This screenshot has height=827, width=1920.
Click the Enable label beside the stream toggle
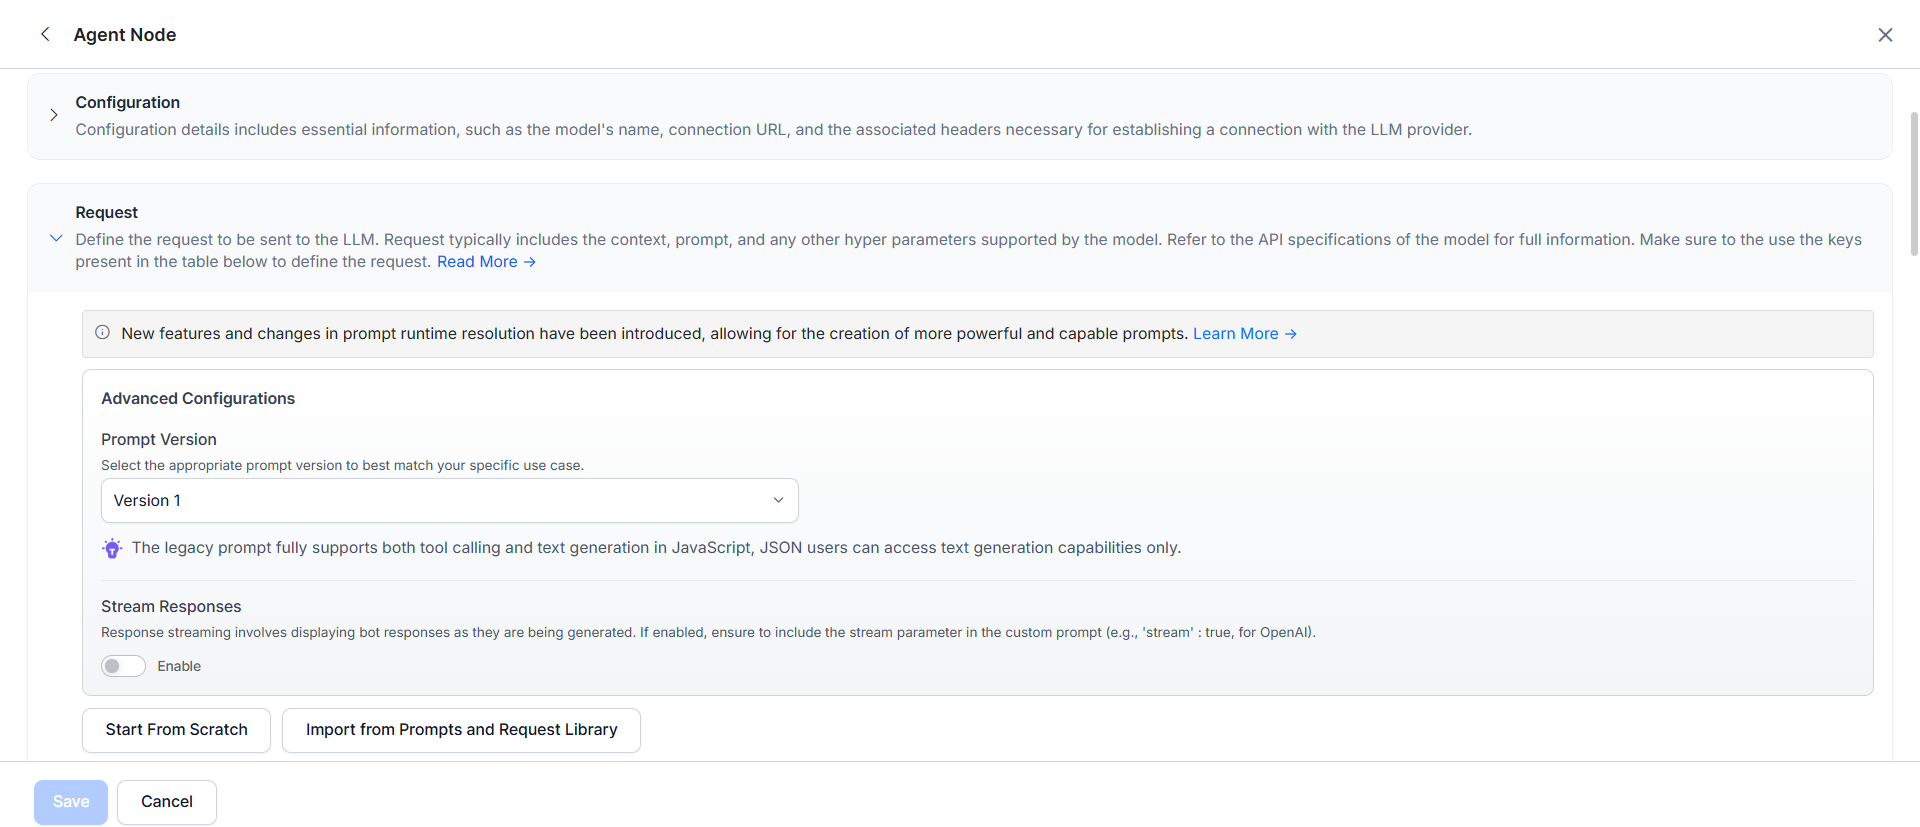(179, 666)
